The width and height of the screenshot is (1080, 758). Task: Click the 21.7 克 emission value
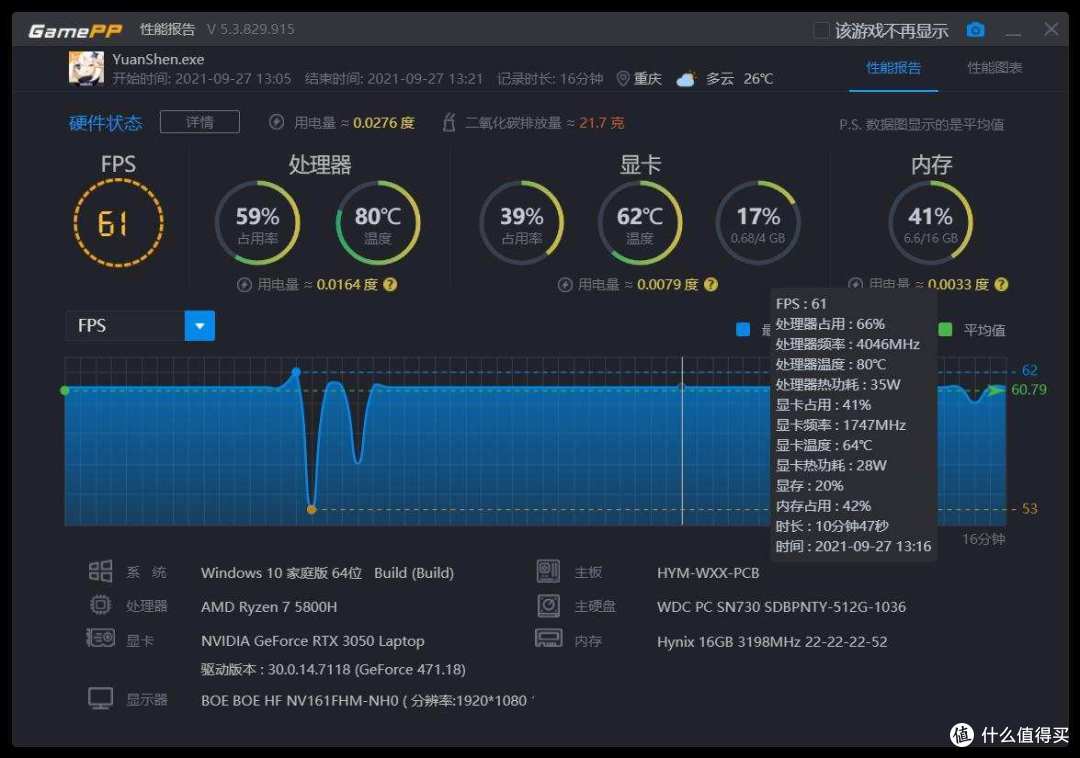601,123
